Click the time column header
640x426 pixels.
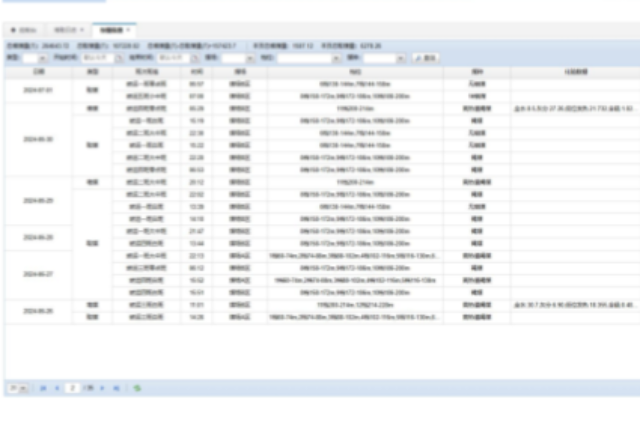(x=196, y=72)
